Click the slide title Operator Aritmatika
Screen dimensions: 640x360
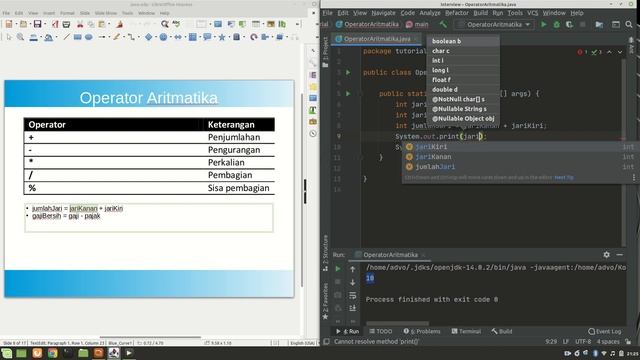pyautogui.click(x=149, y=98)
